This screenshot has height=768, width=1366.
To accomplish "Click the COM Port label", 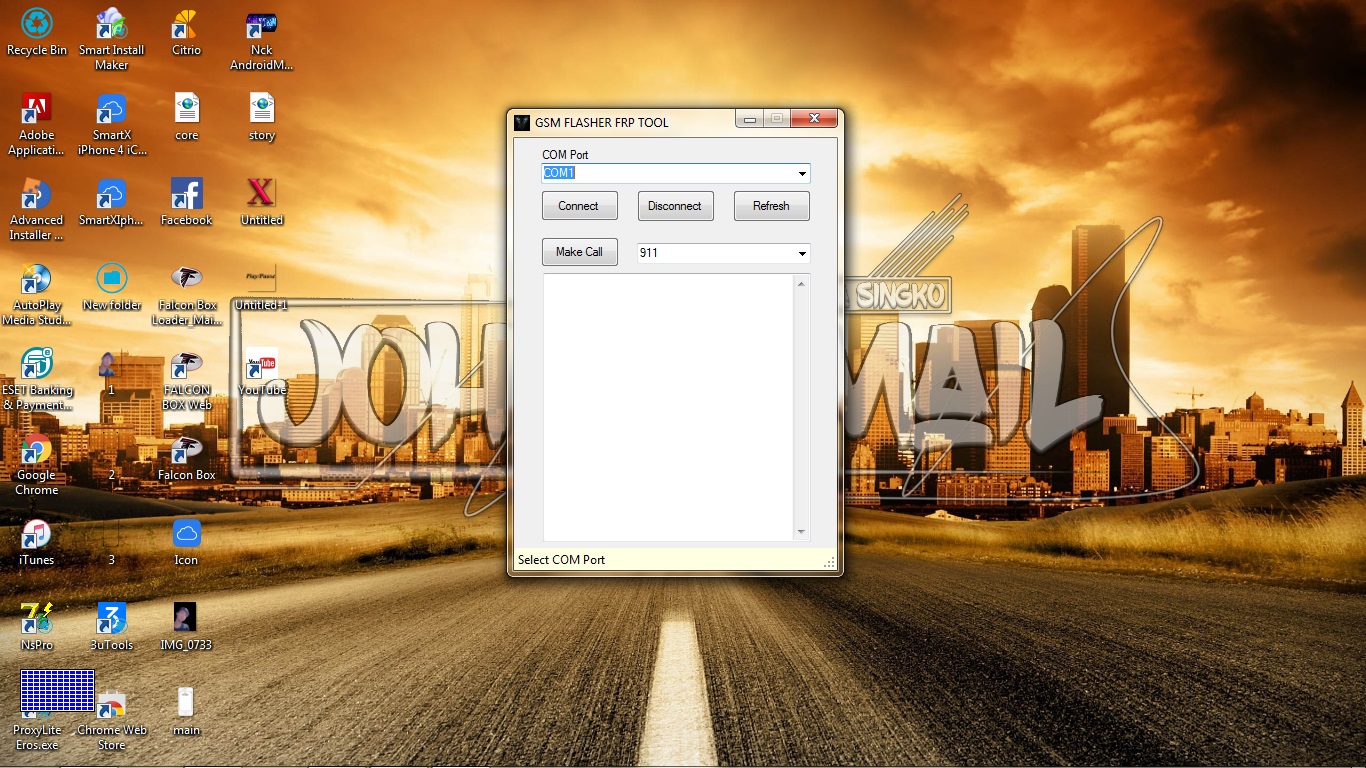I will click(x=565, y=155).
